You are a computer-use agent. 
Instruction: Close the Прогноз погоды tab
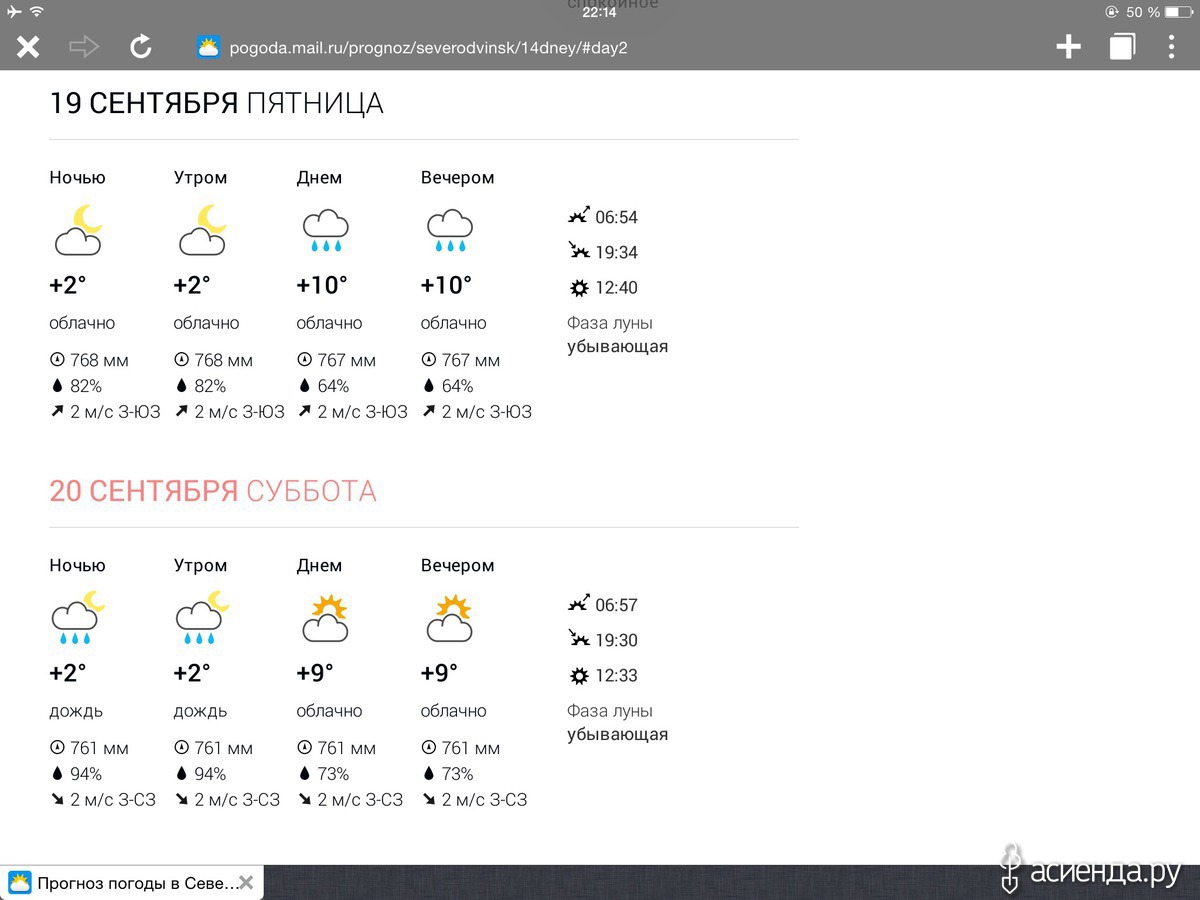point(246,883)
